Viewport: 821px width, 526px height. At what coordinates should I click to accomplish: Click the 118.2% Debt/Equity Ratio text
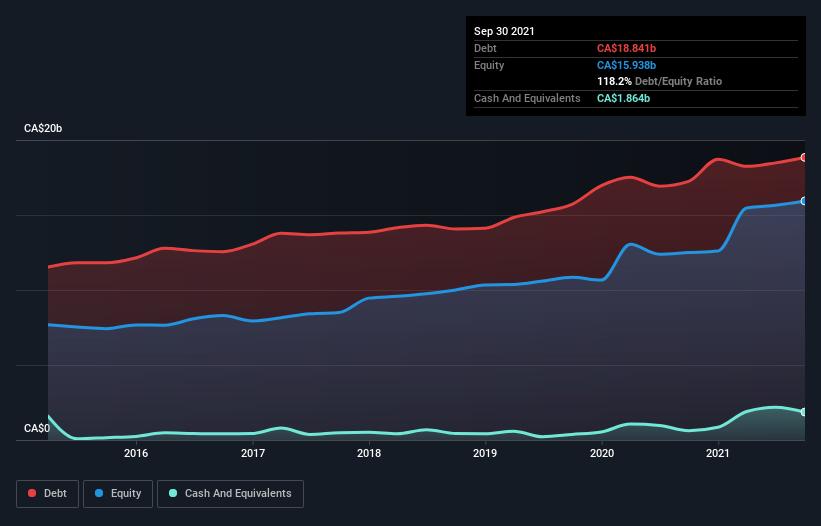click(x=659, y=81)
